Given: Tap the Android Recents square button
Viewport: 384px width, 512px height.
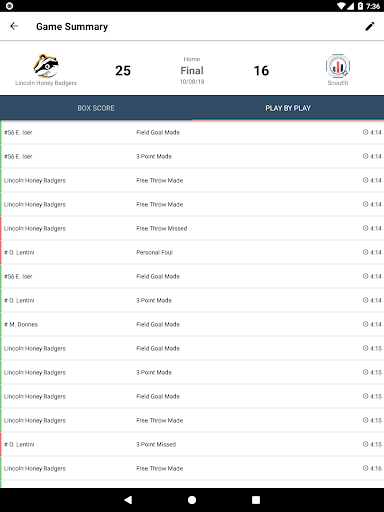Looking at the screenshot, I should [x=256, y=500].
